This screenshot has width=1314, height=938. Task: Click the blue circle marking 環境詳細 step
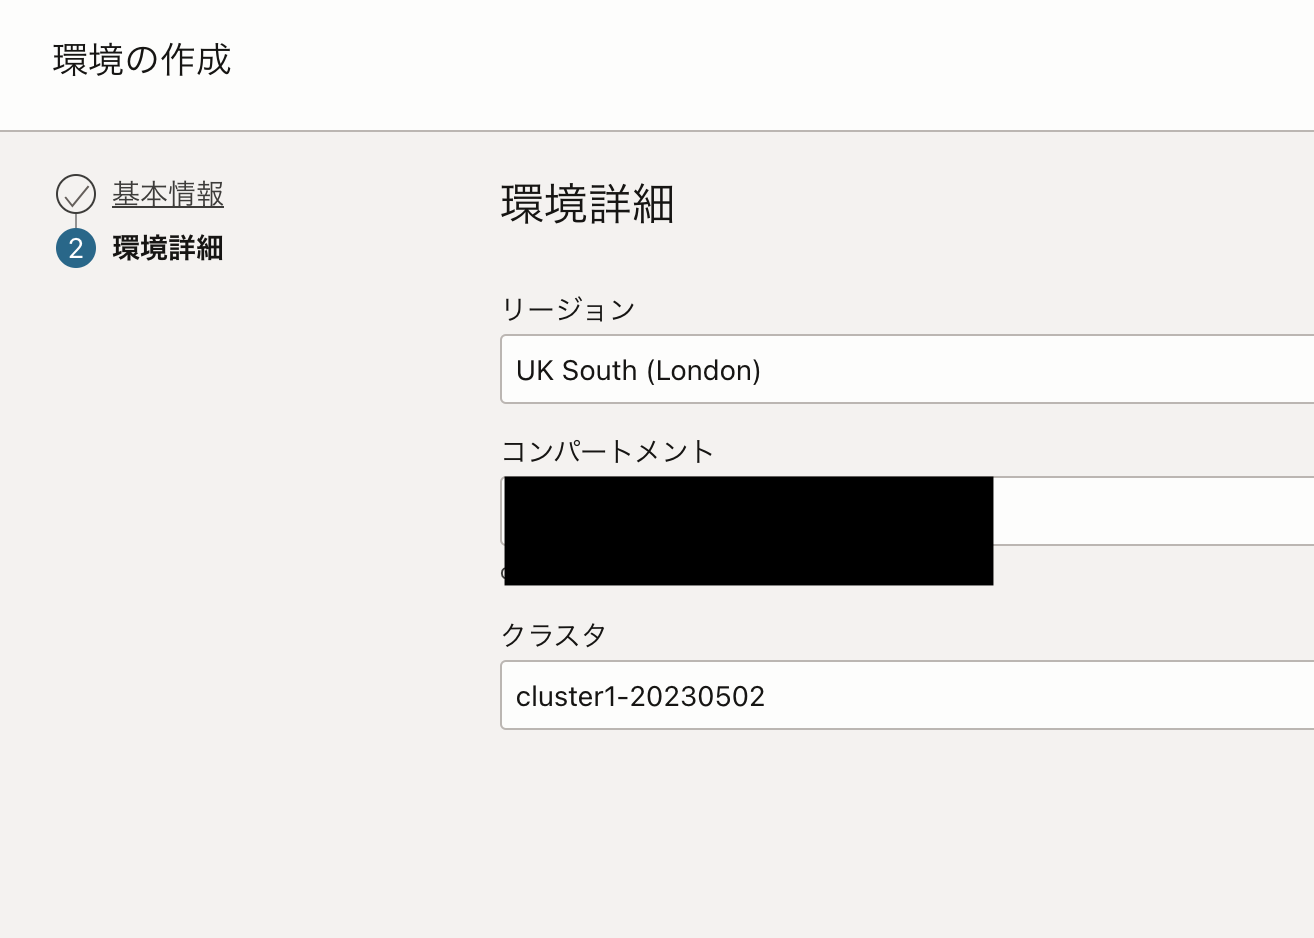(x=76, y=248)
